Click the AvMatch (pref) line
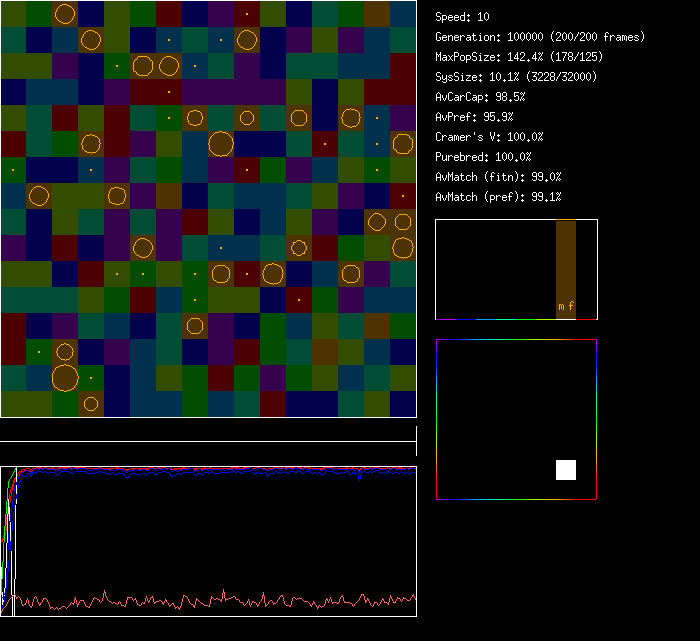700x641 pixels. coord(498,197)
